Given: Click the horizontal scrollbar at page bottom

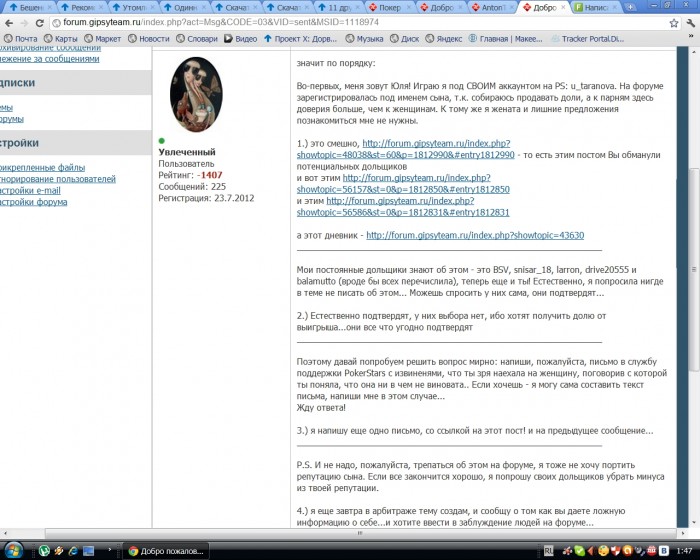Looking at the screenshot, I should (x=361, y=533).
